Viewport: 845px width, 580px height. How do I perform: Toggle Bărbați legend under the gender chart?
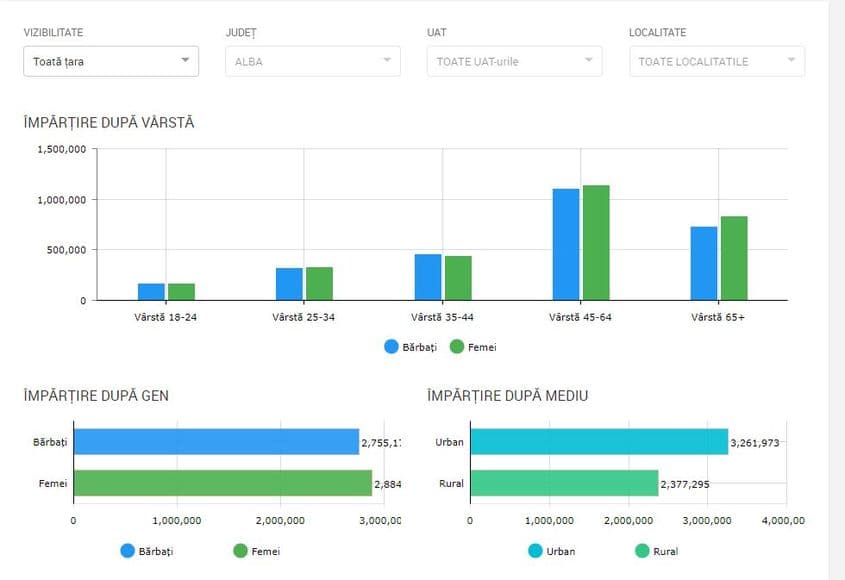click(x=128, y=551)
